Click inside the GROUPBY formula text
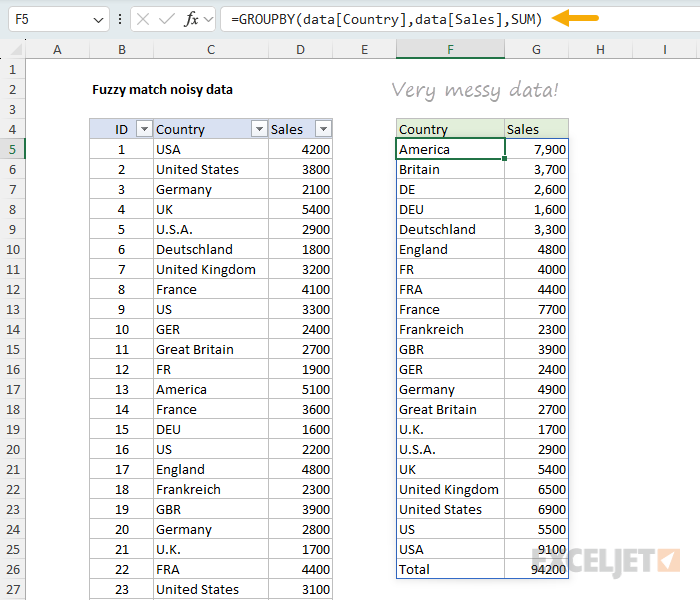The height and width of the screenshot is (600, 700). 386,19
